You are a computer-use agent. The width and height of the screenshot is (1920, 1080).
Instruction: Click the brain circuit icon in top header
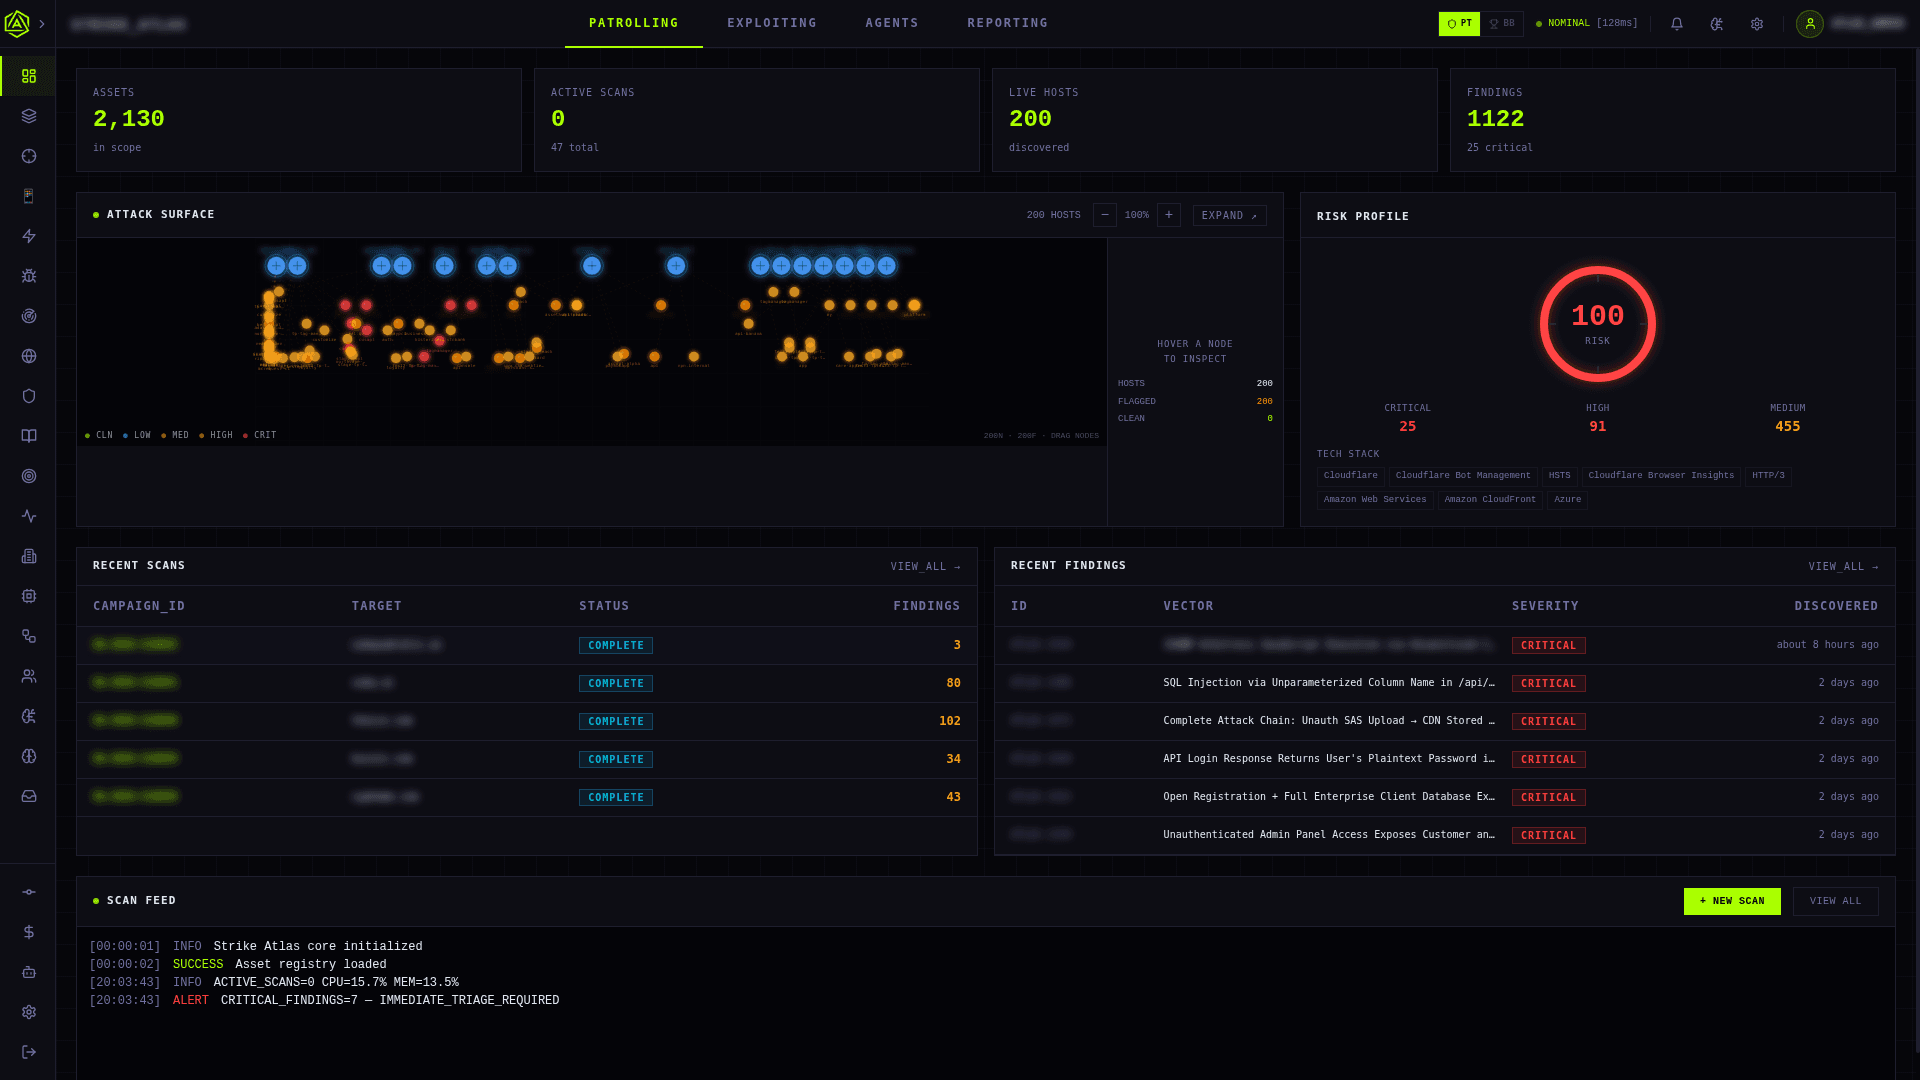(x=1717, y=24)
